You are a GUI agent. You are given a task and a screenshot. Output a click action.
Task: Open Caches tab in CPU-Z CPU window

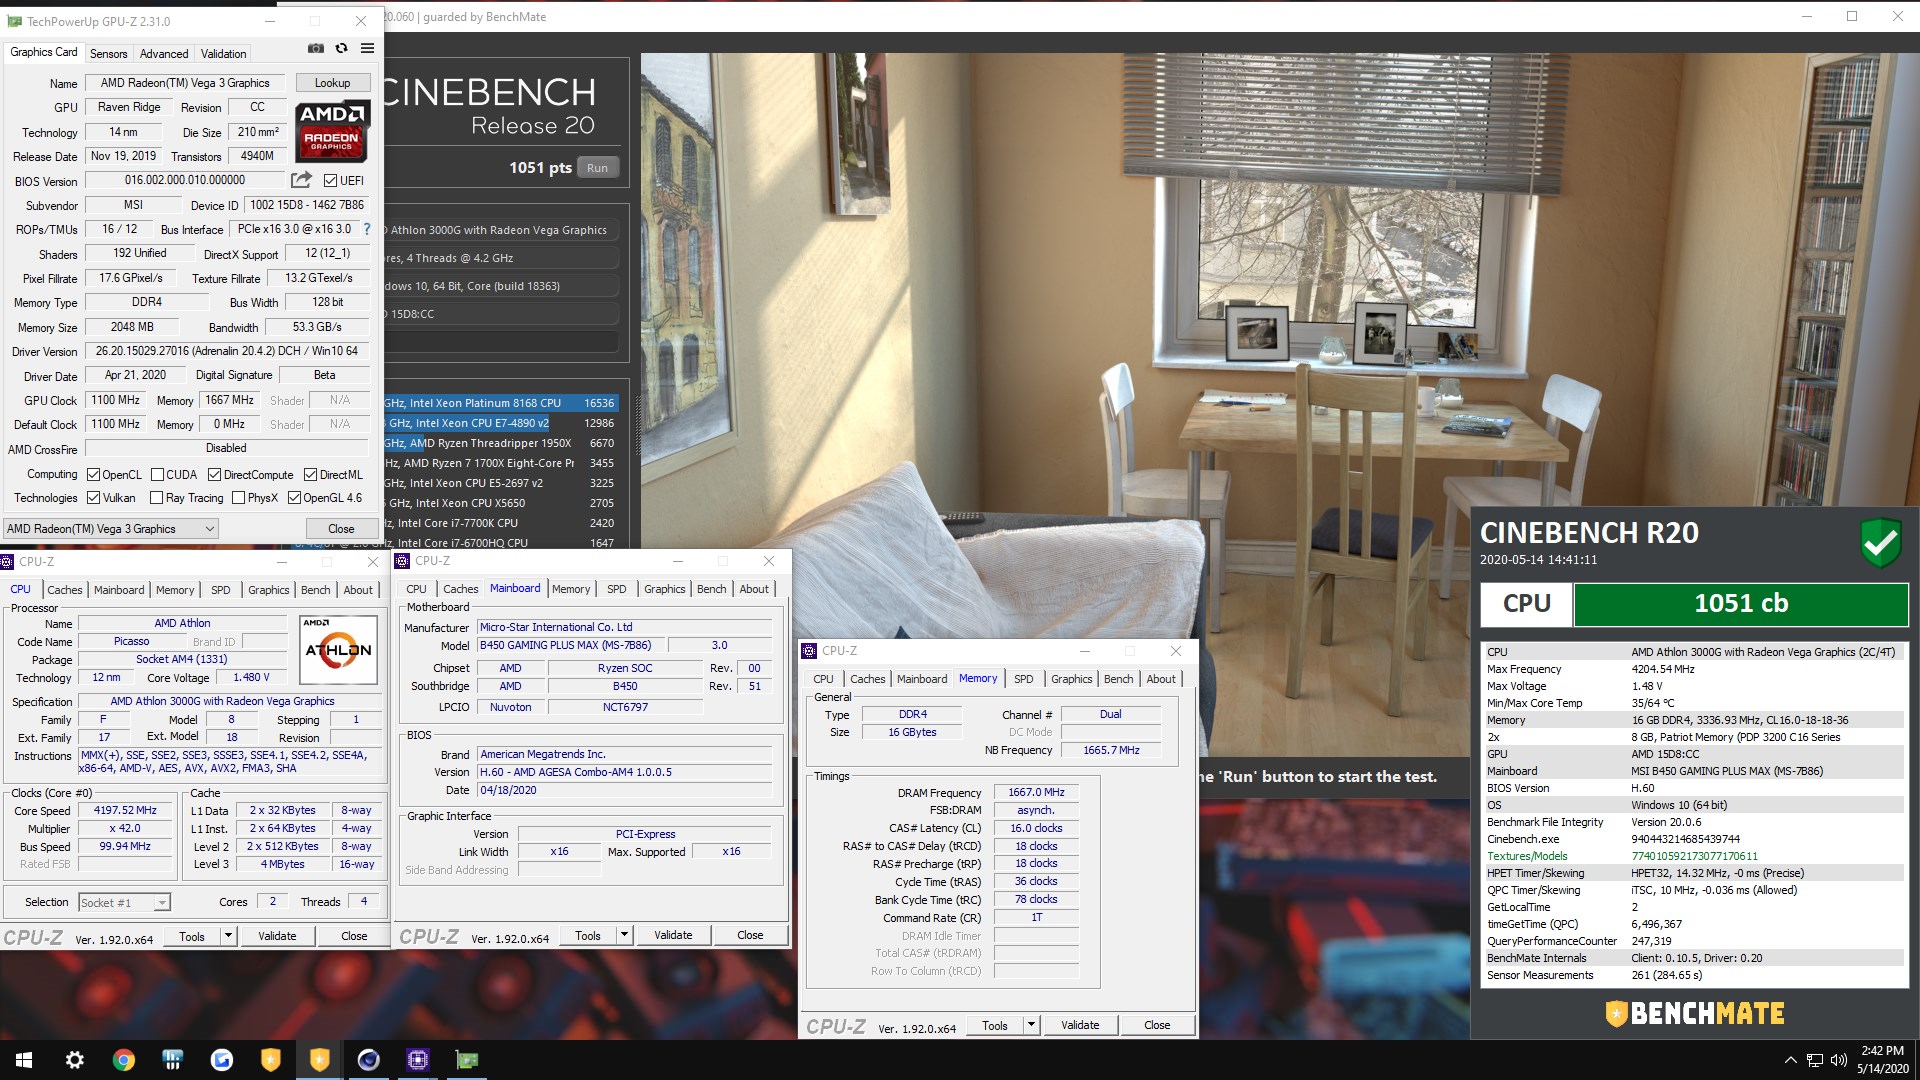[65, 590]
